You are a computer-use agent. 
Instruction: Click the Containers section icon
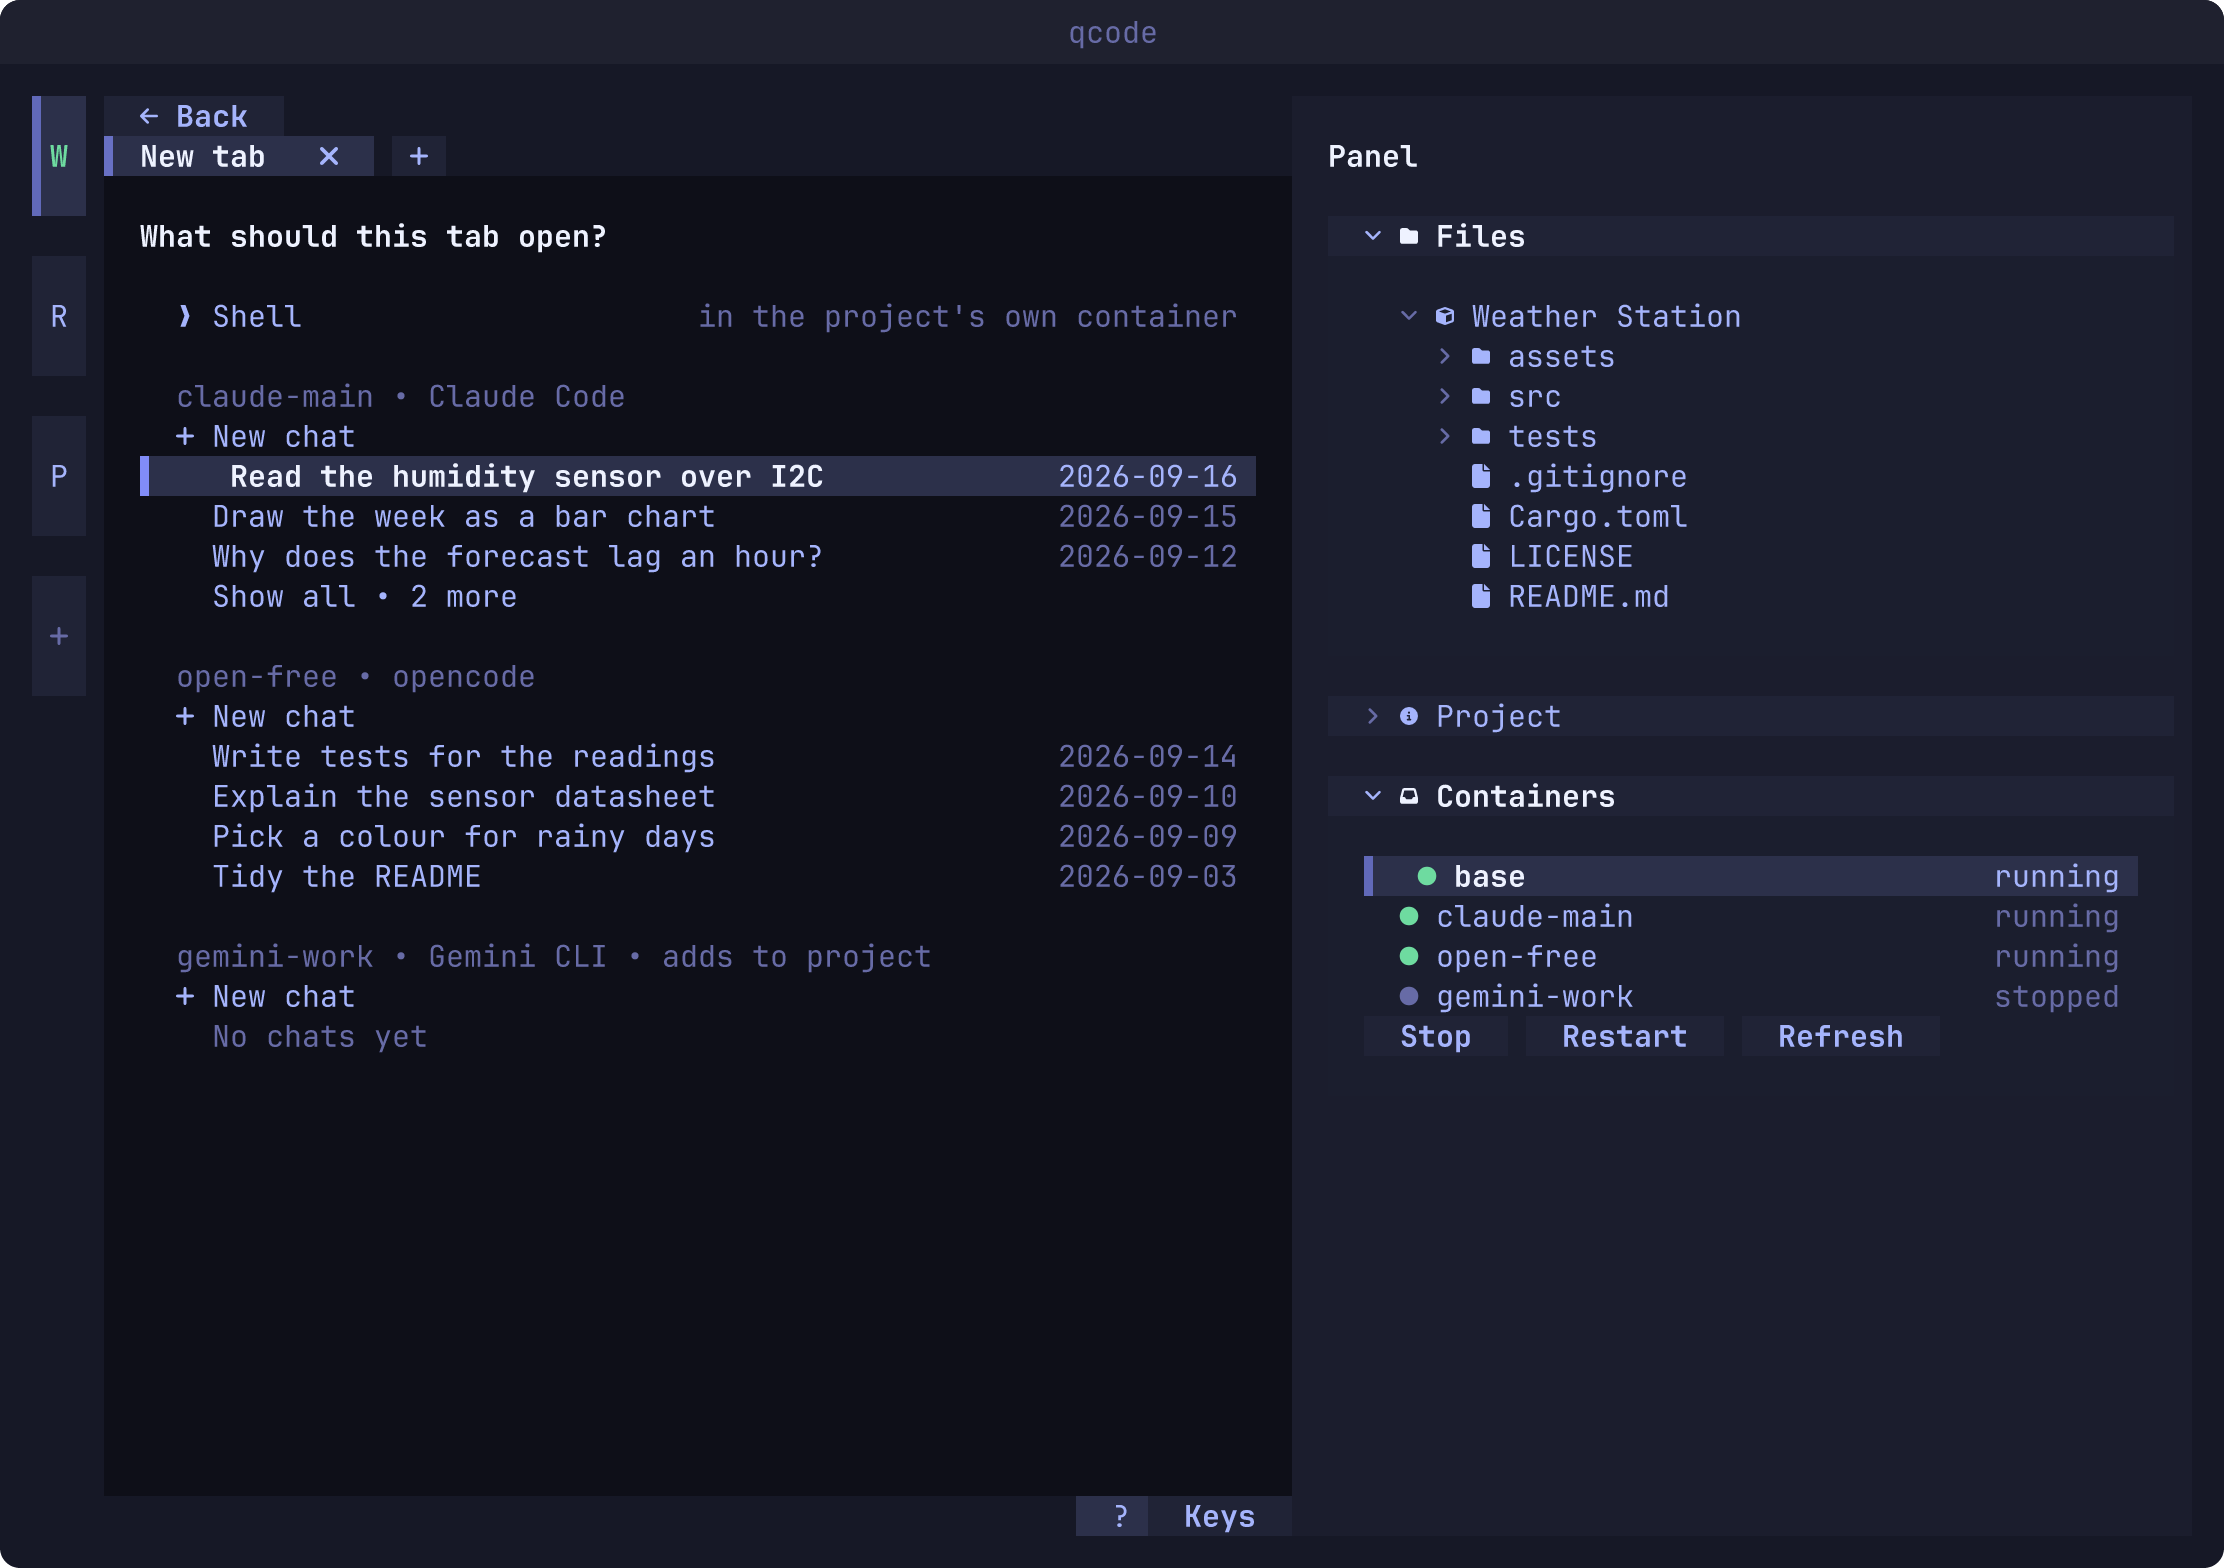tap(1409, 796)
